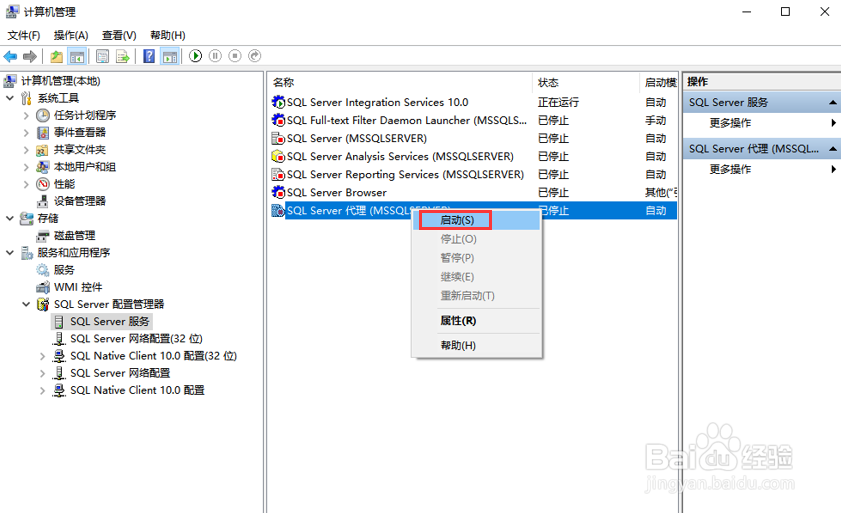Sort by the 状态 column header

coord(586,82)
